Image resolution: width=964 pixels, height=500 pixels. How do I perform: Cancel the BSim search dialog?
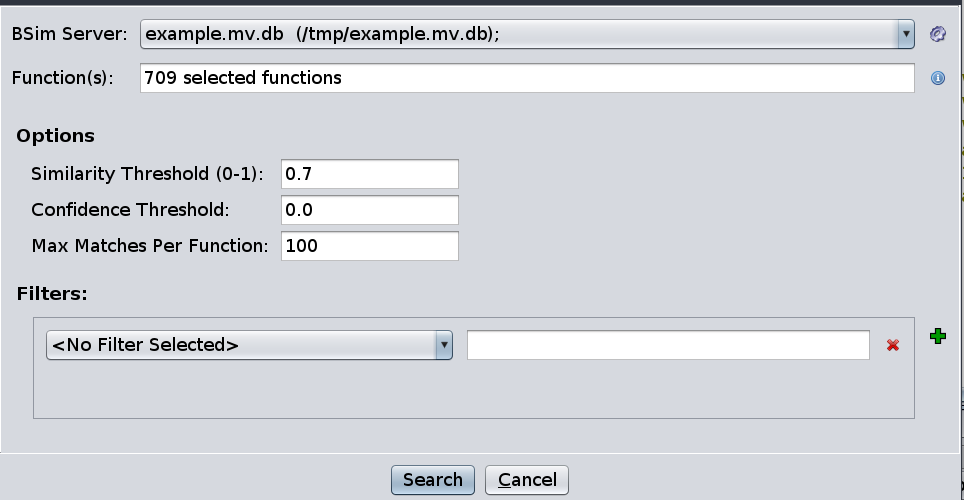(x=526, y=480)
